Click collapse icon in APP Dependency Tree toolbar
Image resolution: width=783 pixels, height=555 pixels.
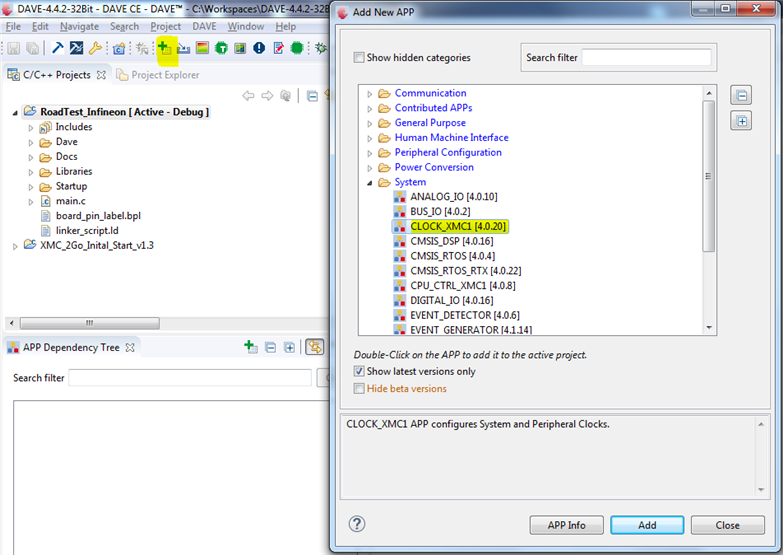click(270, 347)
